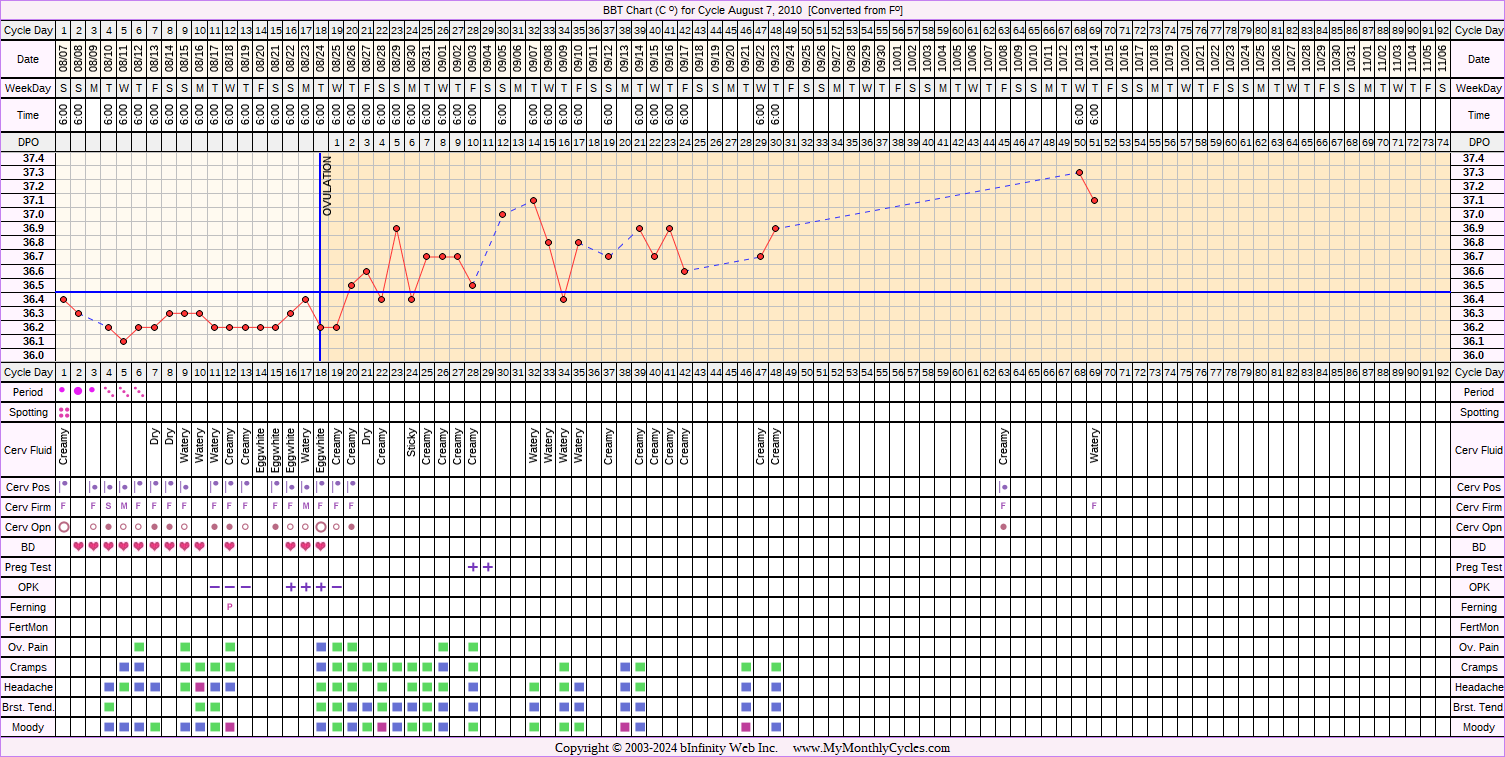Click the Cerv Pos marker on cycle day 63
The width and height of the screenshot is (1505, 757).
1003,487
